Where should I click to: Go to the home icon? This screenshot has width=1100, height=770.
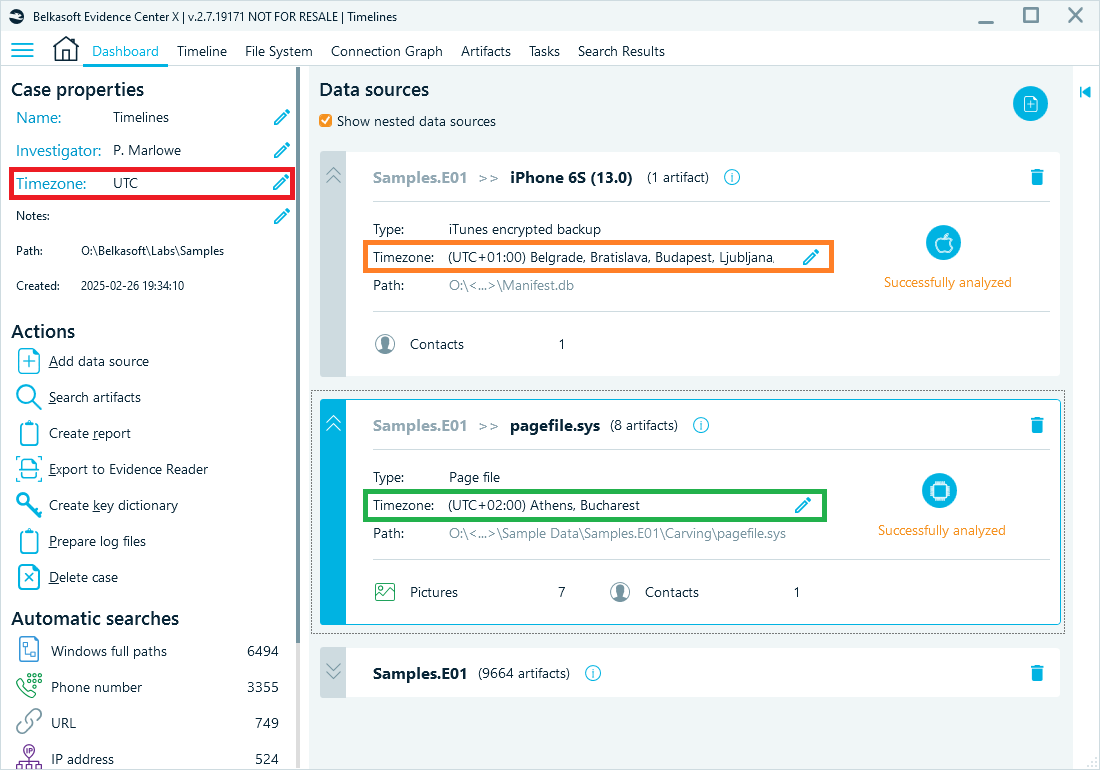pyautogui.click(x=65, y=49)
